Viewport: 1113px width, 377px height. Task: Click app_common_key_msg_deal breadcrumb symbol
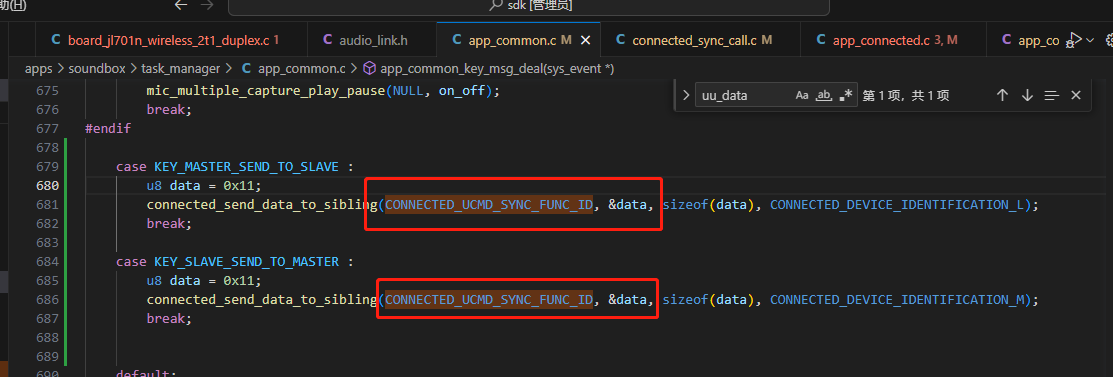[497, 69]
